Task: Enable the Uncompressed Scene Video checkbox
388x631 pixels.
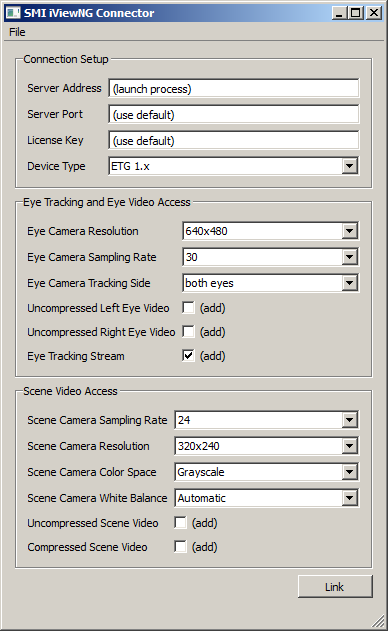Action: point(180,523)
